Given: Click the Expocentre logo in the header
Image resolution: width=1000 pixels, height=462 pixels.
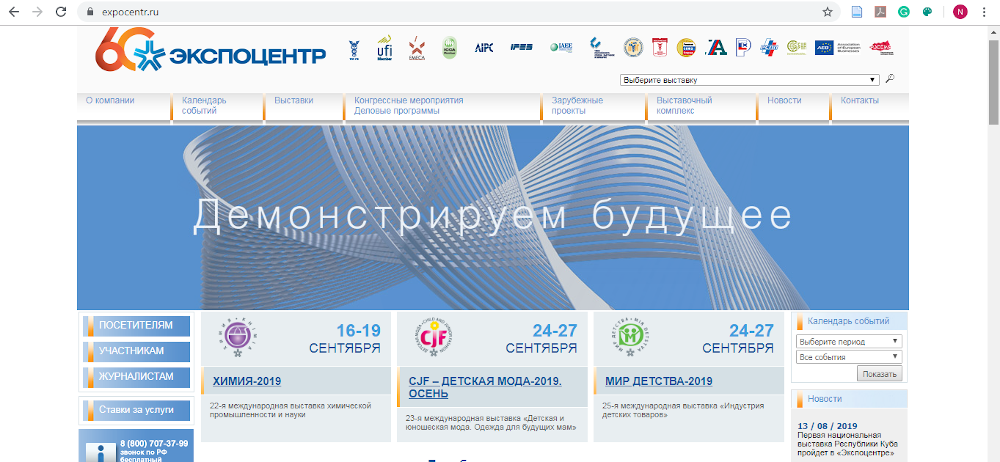Looking at the screenshot, I should (x=210, y=50).
